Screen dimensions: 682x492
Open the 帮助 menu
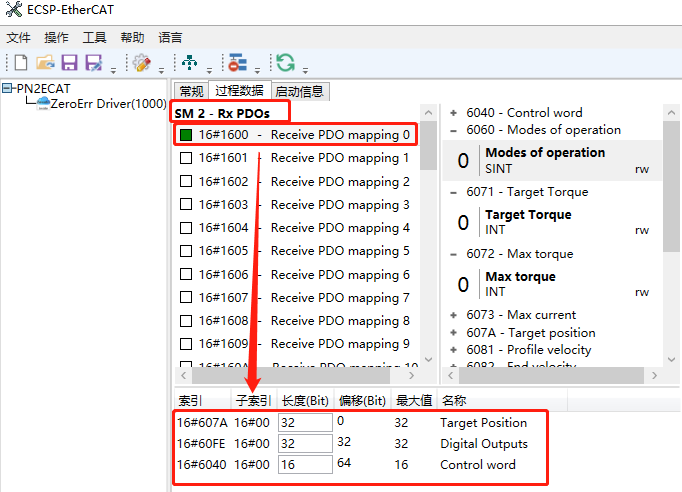pos(132,38)
